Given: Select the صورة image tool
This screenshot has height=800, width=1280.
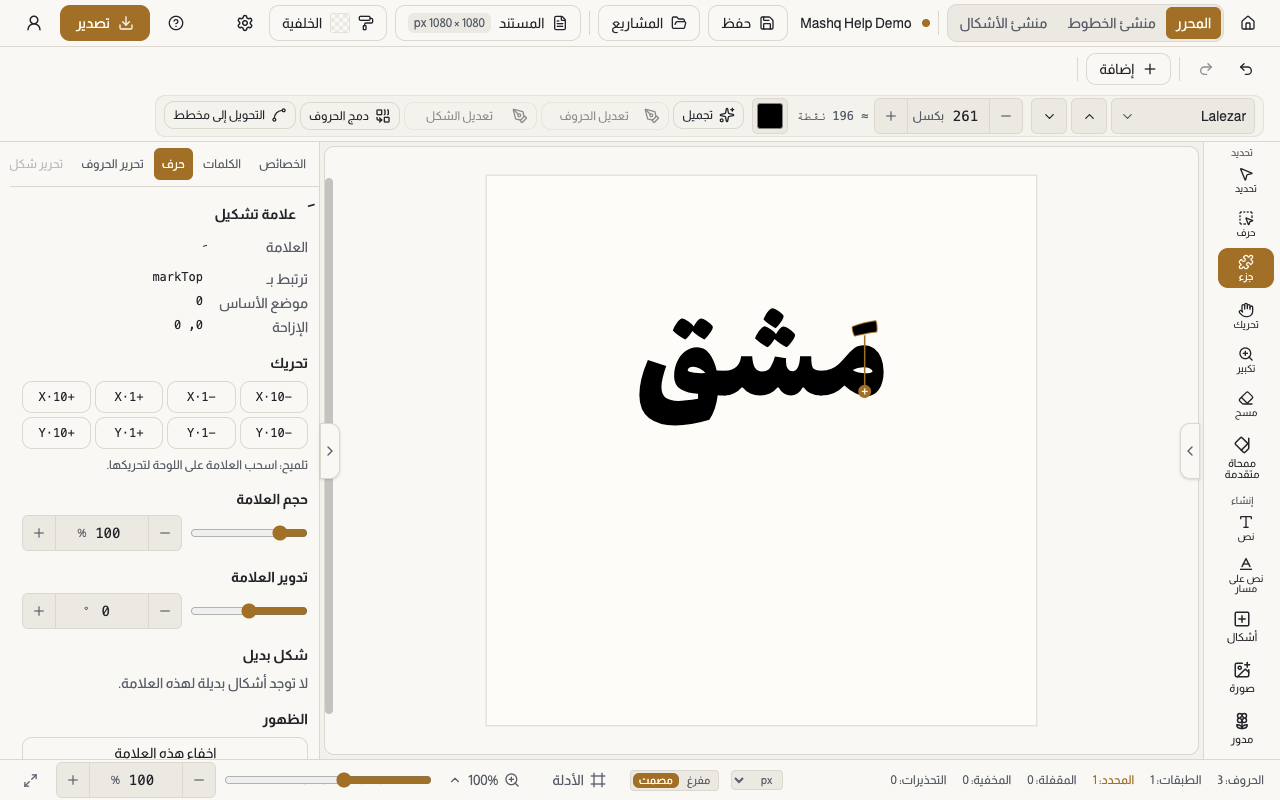Looking at the screenshot, I should click(x=1242, y=678).
